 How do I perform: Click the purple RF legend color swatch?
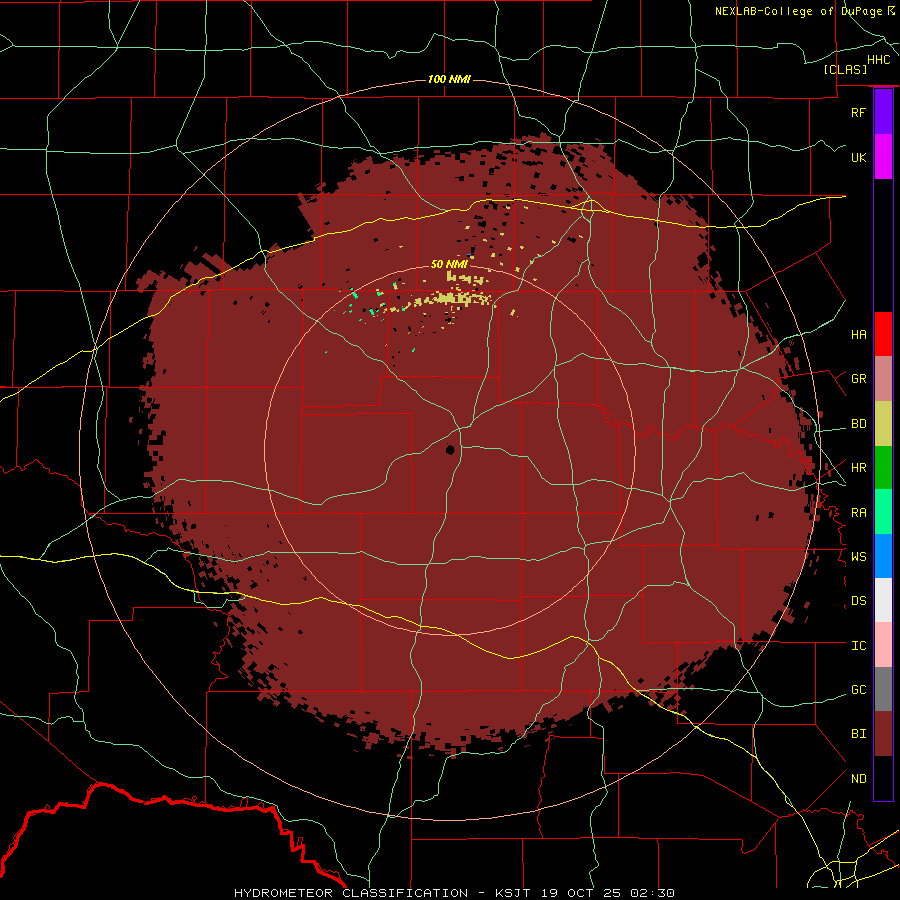tap(883, 112)
